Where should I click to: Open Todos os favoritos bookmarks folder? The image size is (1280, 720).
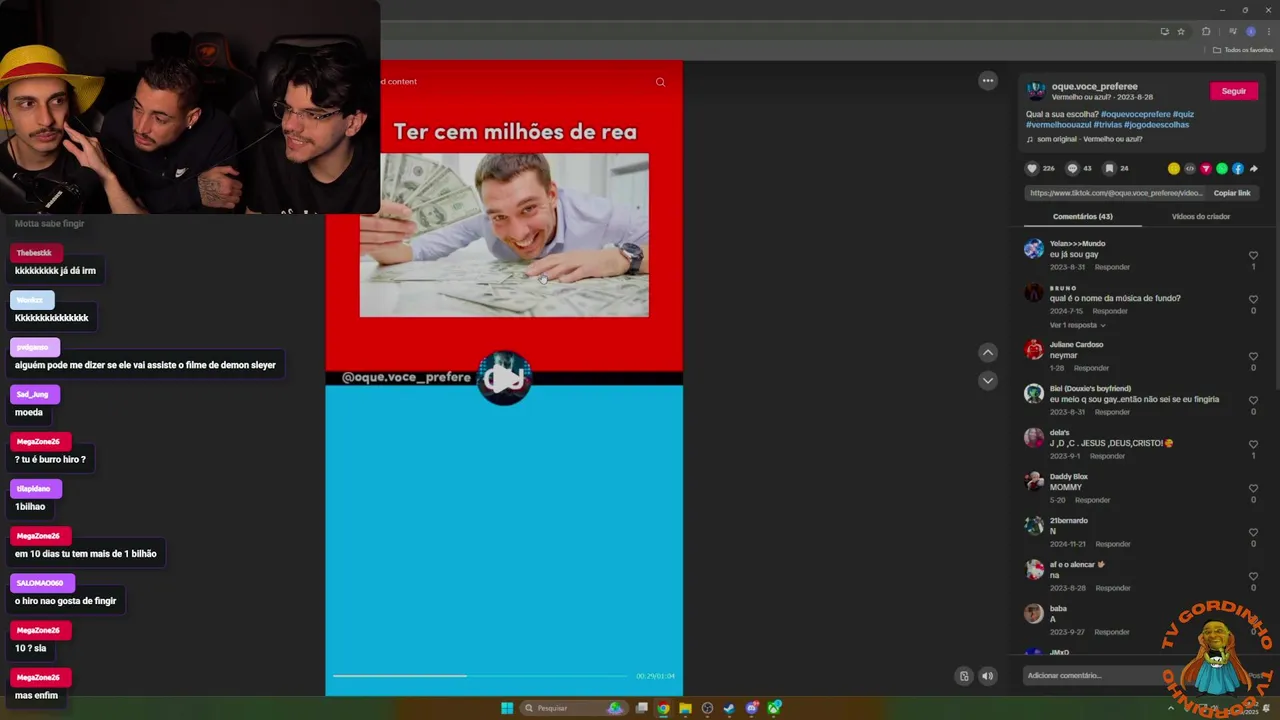pos(1242,50)
